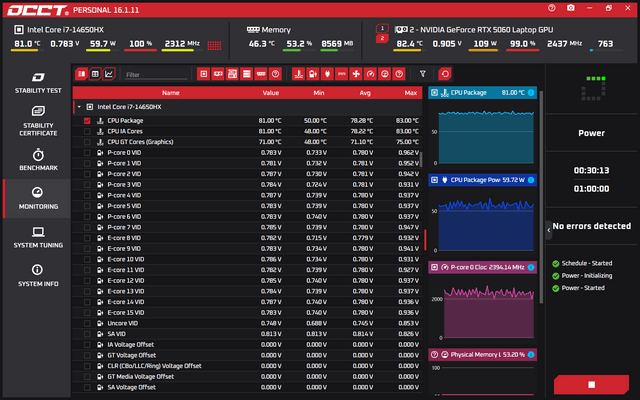Toggle the voltage sensor type filter
Viewport: 640px width, 400px height.
313,74
